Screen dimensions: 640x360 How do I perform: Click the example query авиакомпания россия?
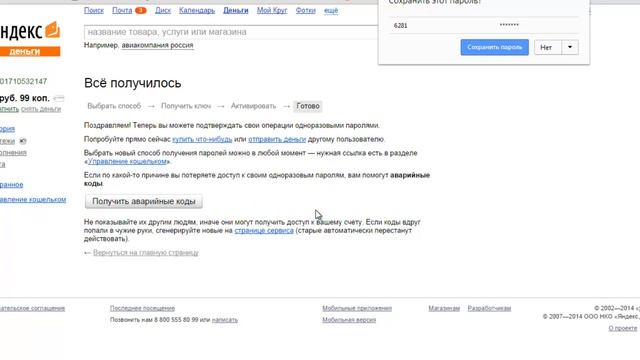pyautogui.click(x=157, y=45)
